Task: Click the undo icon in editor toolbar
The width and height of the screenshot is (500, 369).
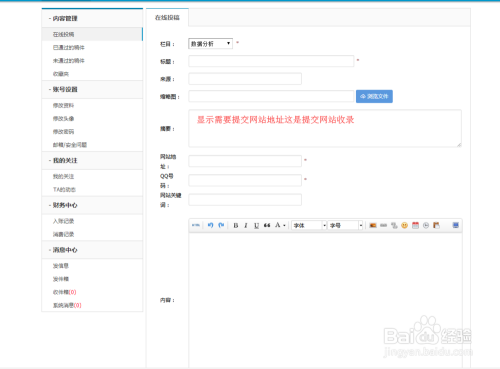Action: 210,225
